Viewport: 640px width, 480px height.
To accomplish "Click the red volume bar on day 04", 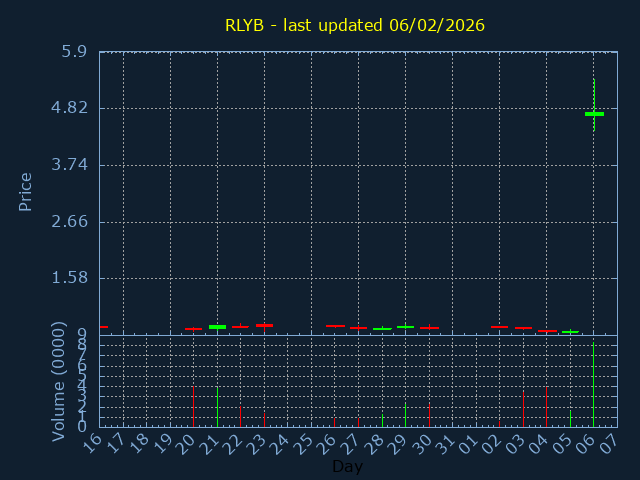I will point(547,407).
